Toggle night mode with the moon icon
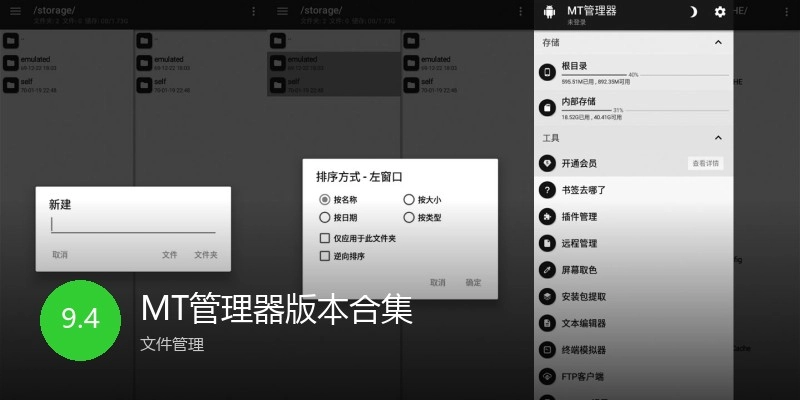800x400 pixels. pyautogui.click(x=692, y=12)
